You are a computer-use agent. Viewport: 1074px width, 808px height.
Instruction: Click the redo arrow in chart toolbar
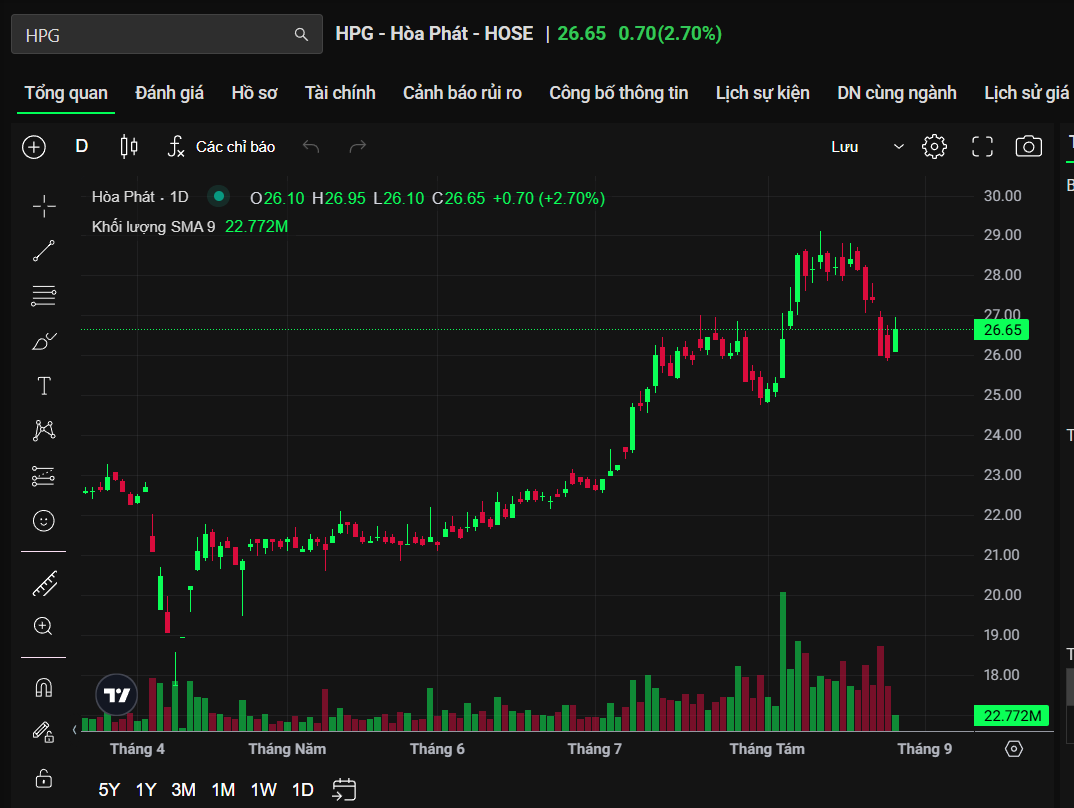358,147
